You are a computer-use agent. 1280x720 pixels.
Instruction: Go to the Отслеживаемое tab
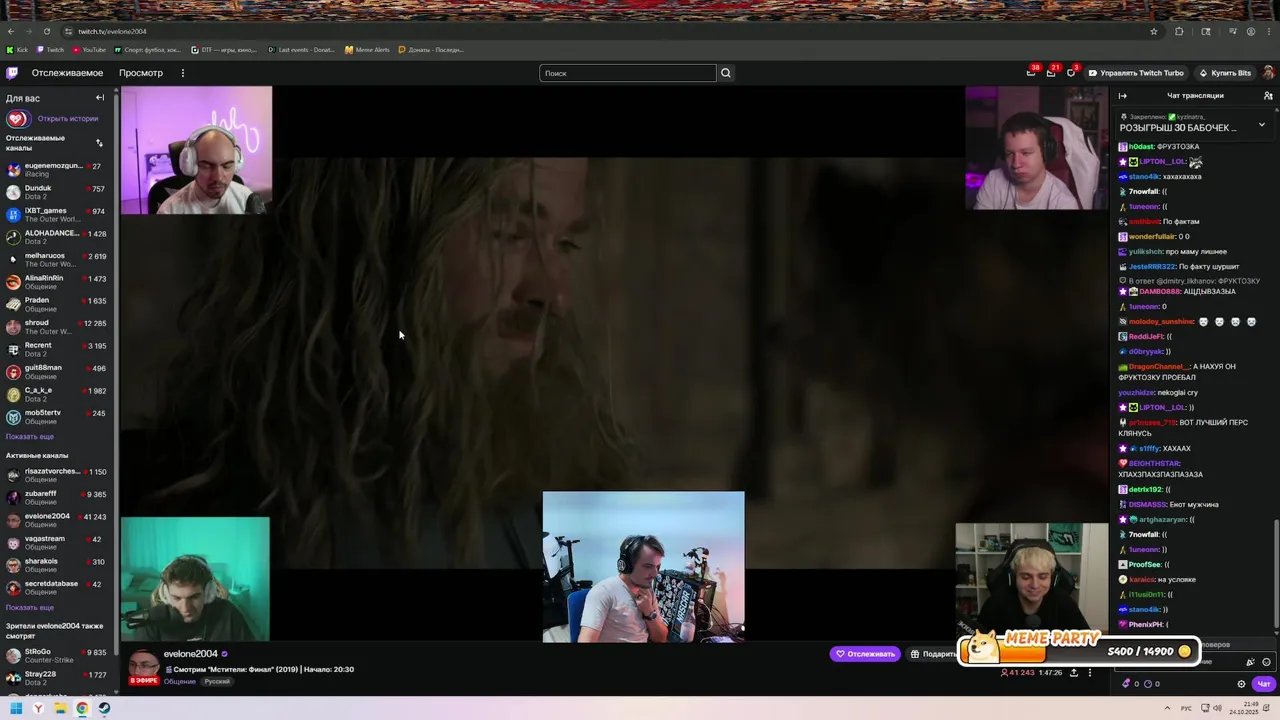[x=67, y=73]
